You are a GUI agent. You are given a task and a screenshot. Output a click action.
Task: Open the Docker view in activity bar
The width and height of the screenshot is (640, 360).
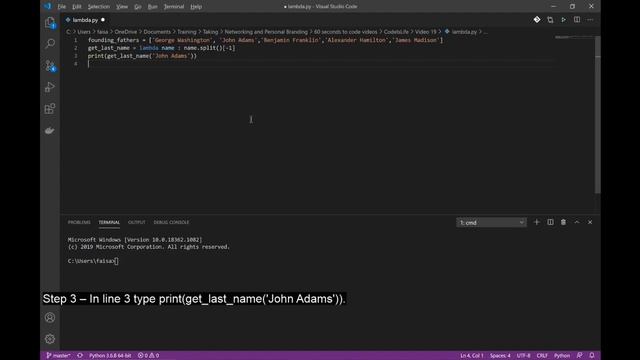click(x=50, y=131)
